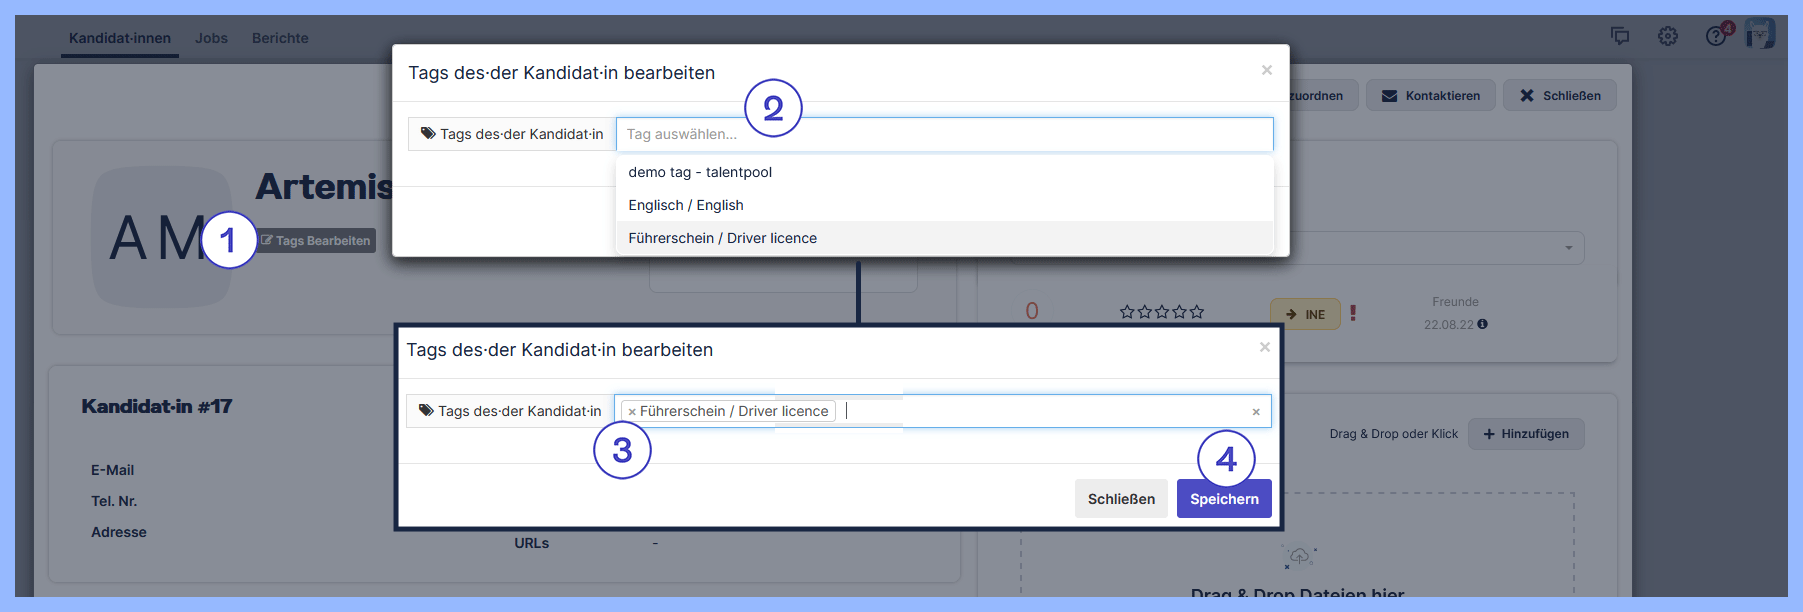Set the candidate star rating
The width and height of the screenshot is (1803, 612).
tap(1162, 312)
